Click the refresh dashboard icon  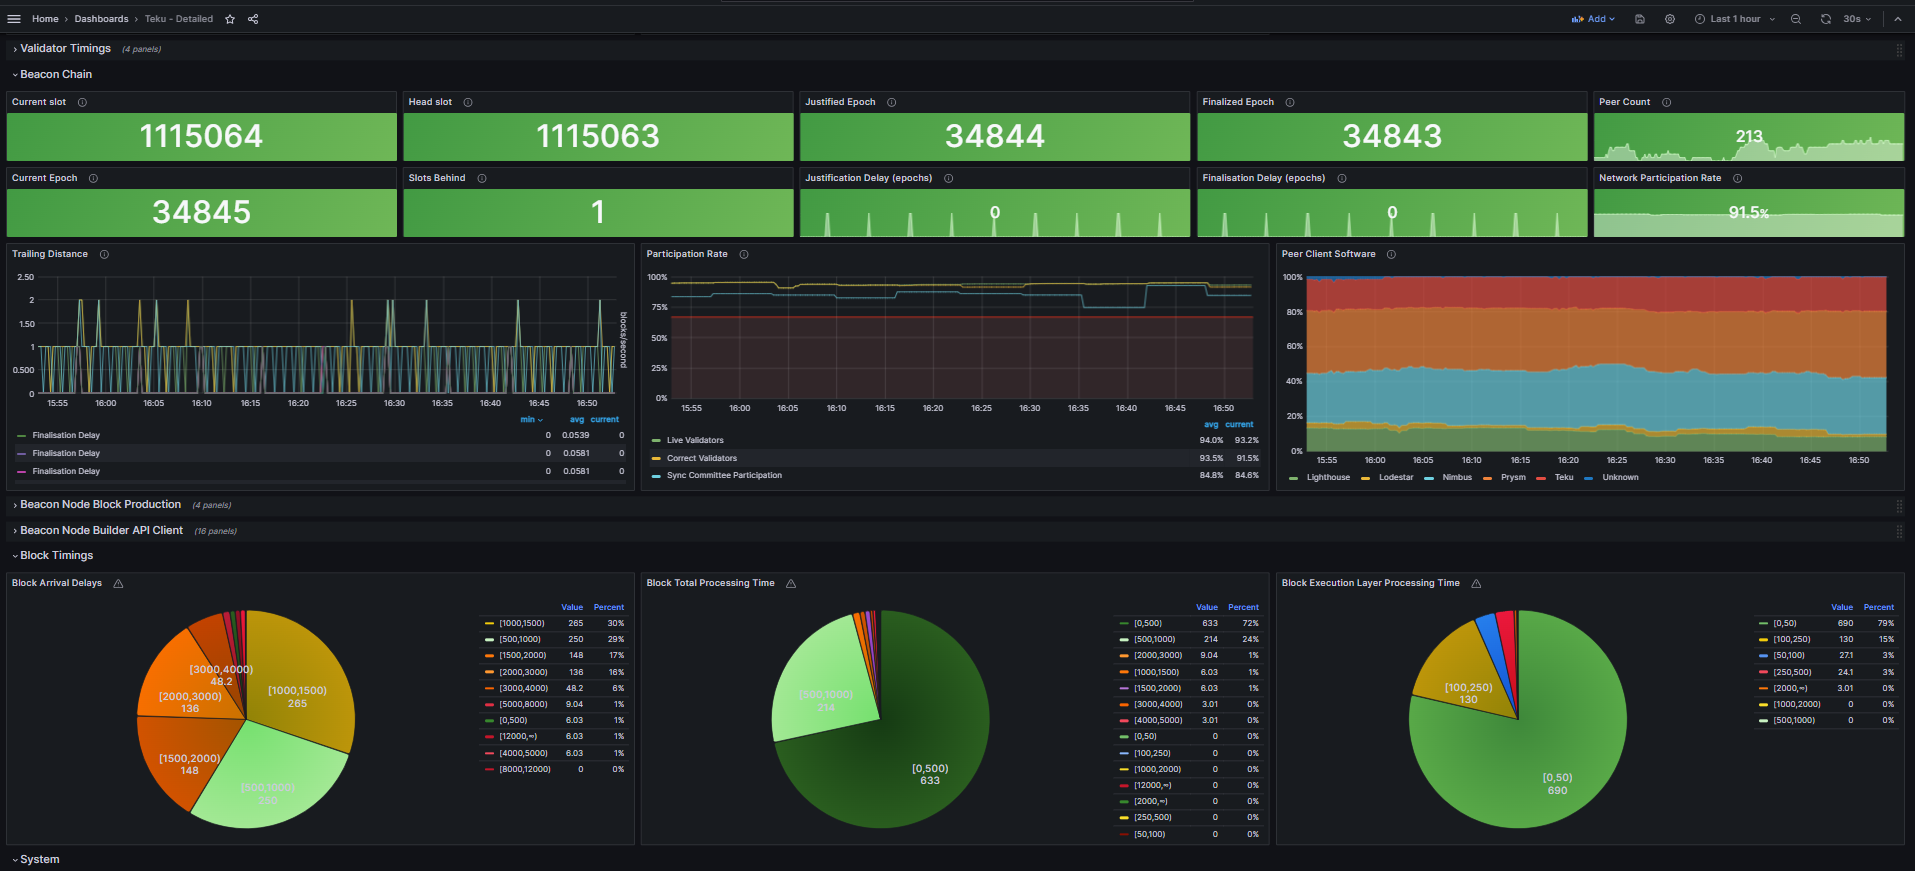1826,19
